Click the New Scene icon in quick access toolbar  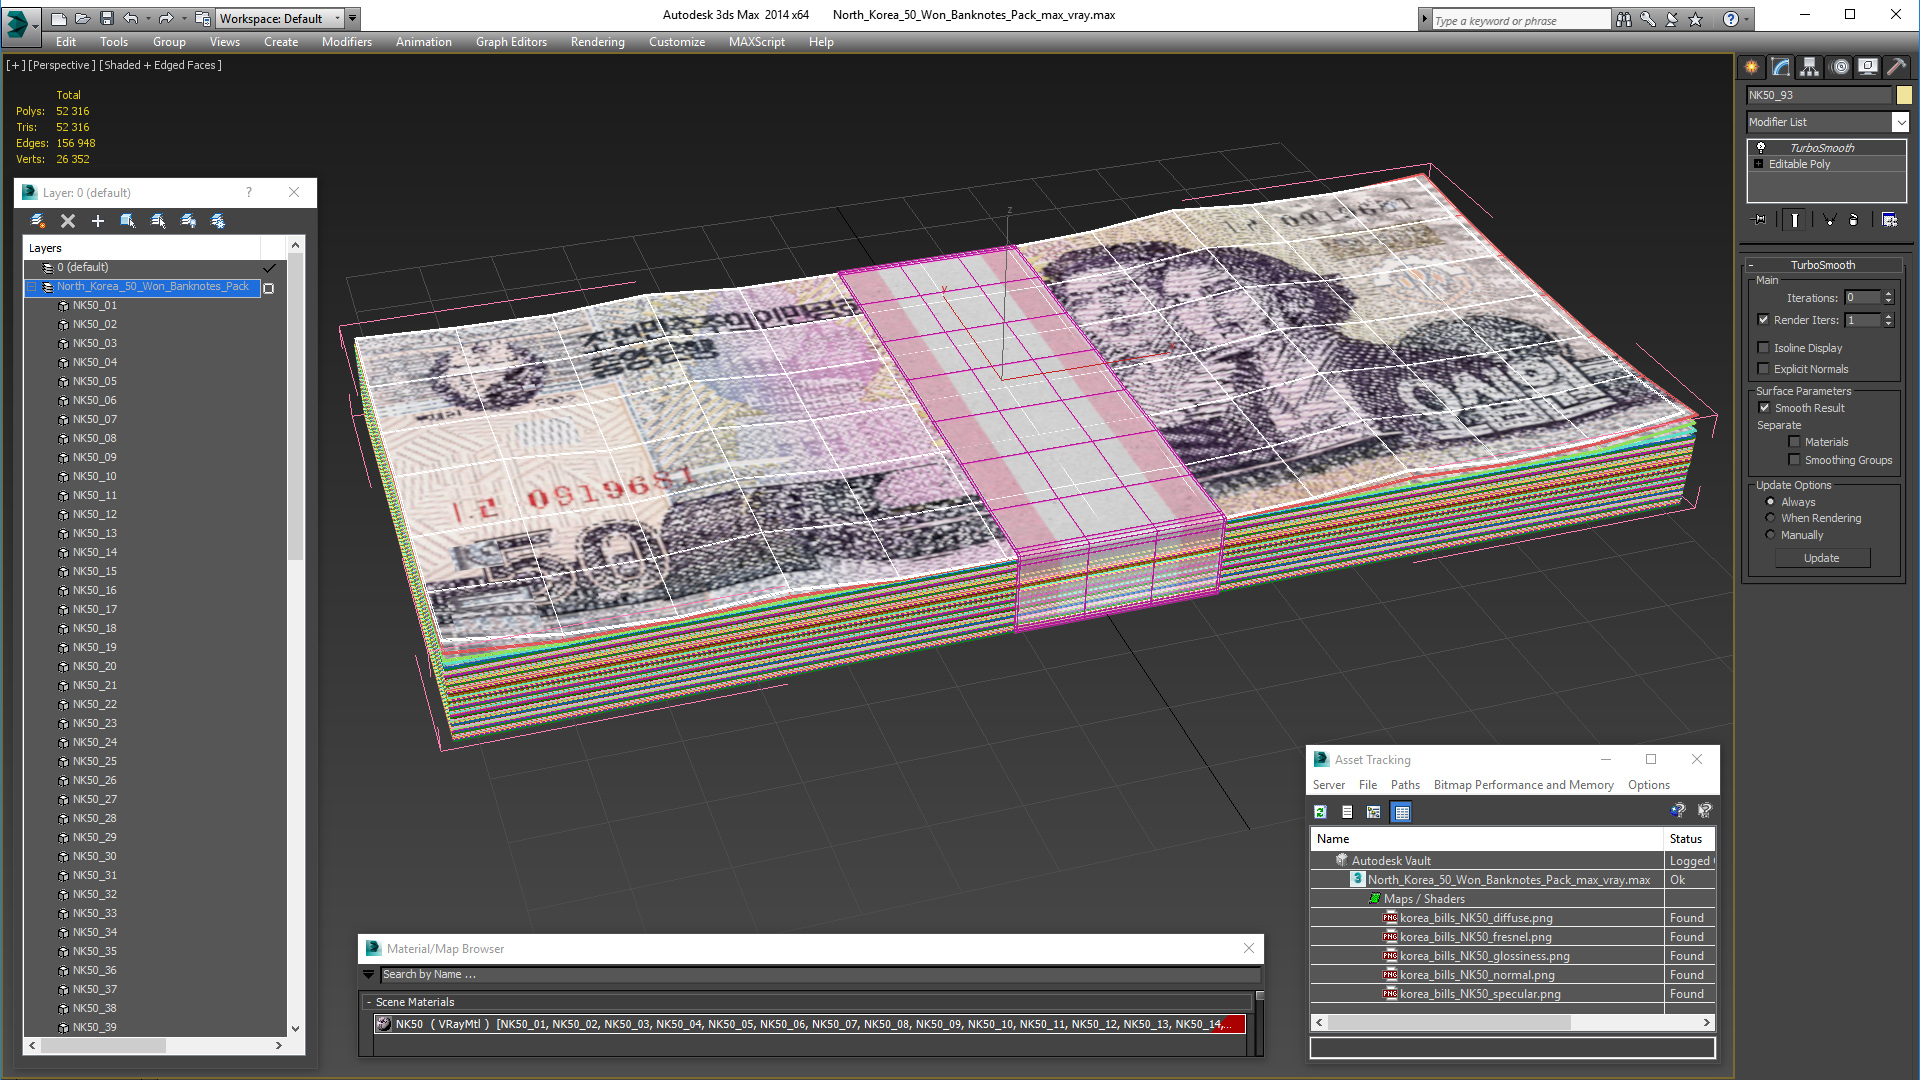pyautogui.click(x=59, y=18)
